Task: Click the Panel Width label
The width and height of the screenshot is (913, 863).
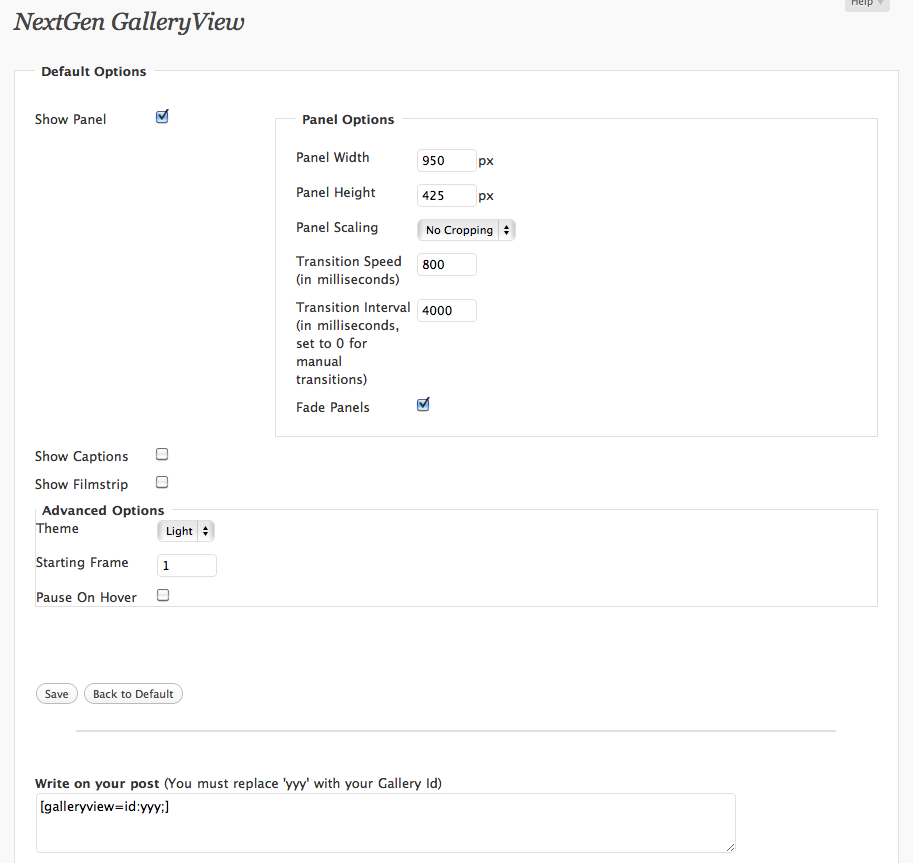Action: coord(332,157)
